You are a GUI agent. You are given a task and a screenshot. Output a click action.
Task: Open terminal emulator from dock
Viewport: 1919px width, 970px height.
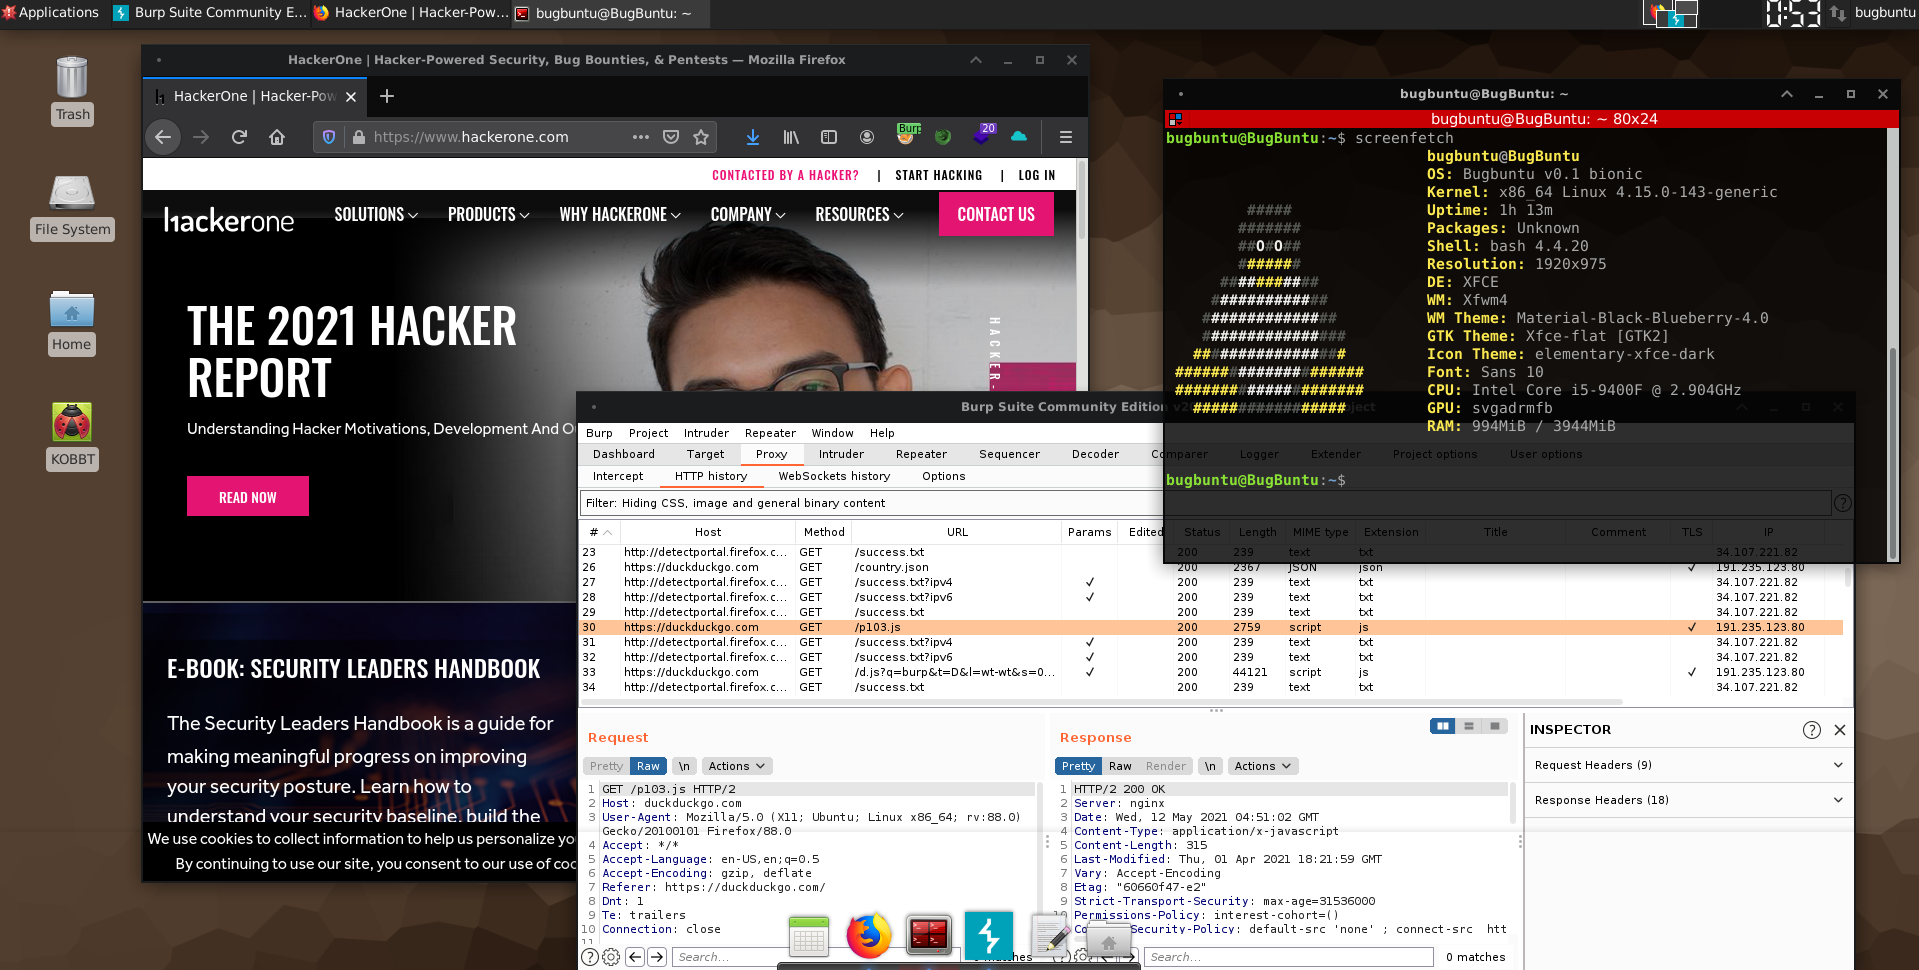(x=929, y=937)
